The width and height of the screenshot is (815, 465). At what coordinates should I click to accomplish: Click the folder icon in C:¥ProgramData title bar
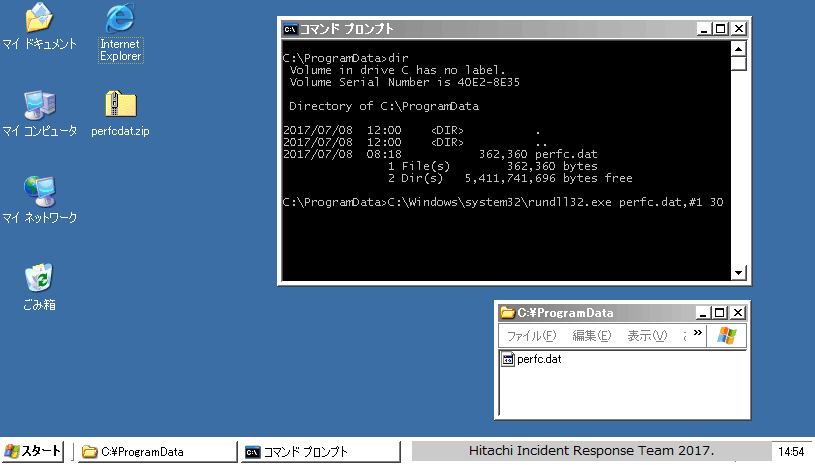[507, 313]
